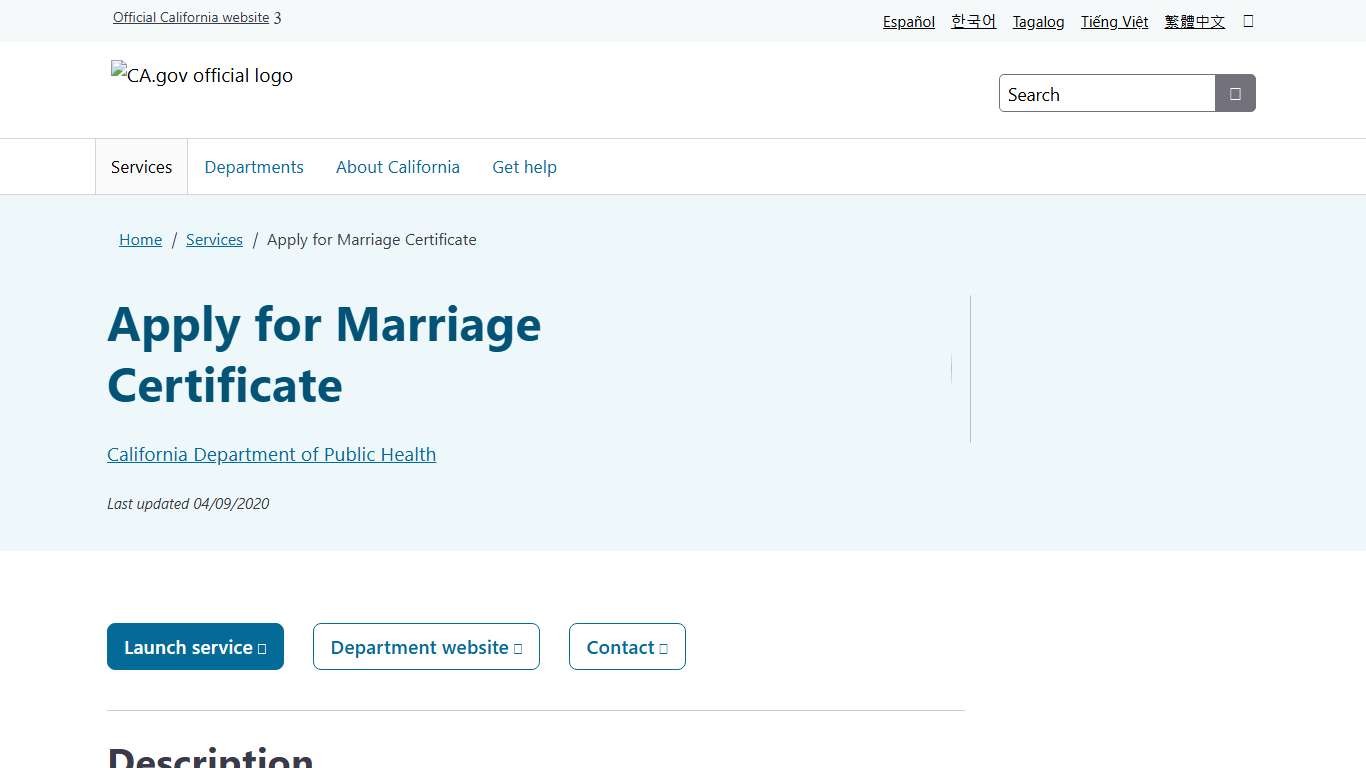The height and width of the screenshot is (768, 1366).
Task: Click external-link icon on Contact button
Action: [x=665, y=647]
